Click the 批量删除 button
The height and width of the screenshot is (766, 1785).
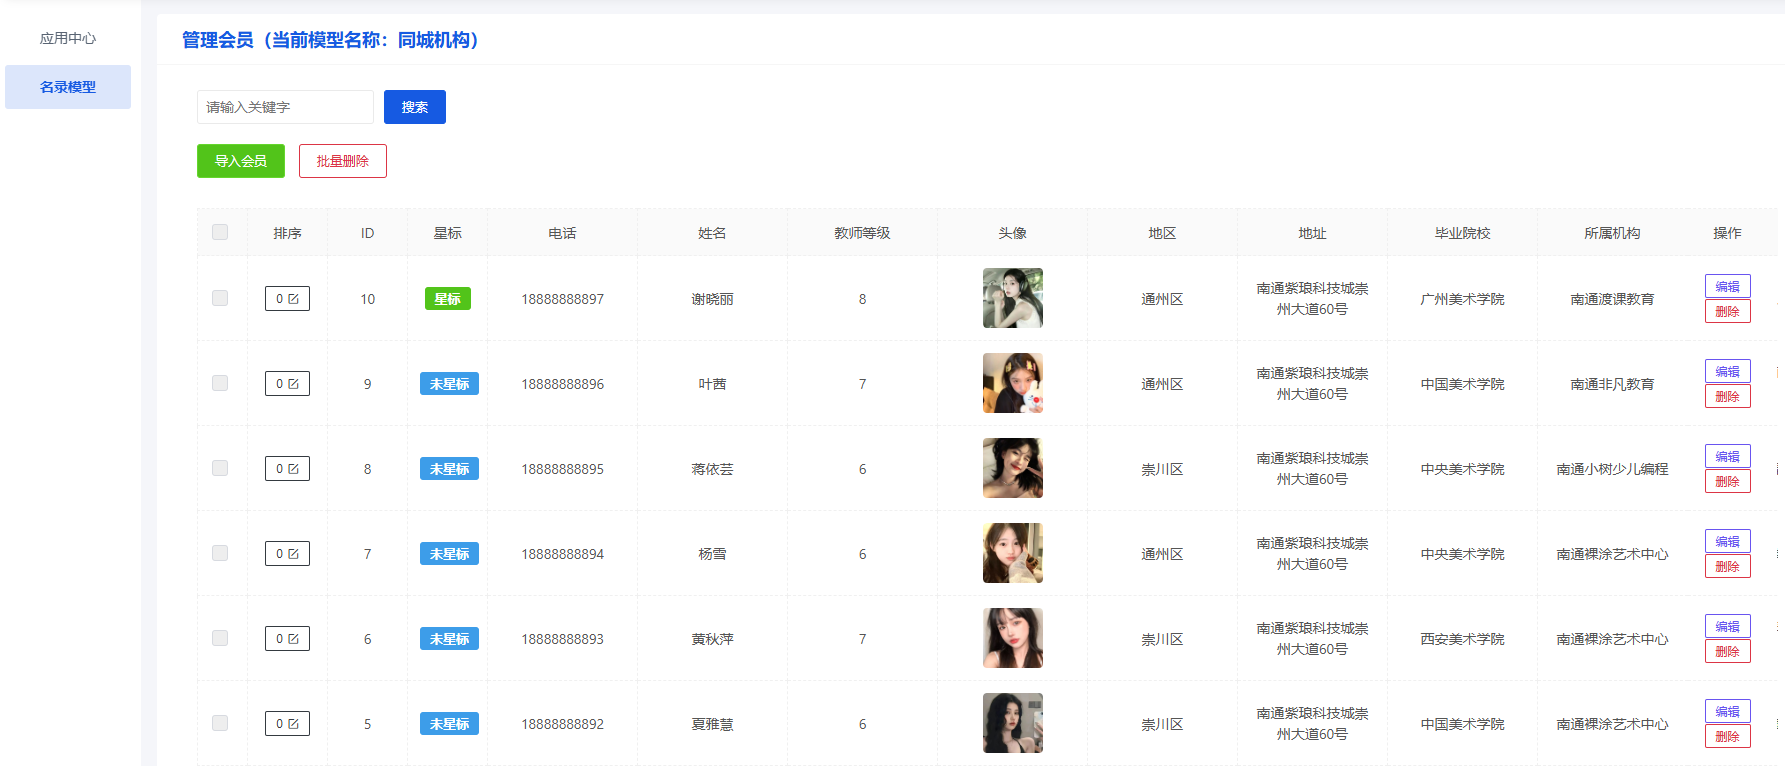[x=342, y=161]
